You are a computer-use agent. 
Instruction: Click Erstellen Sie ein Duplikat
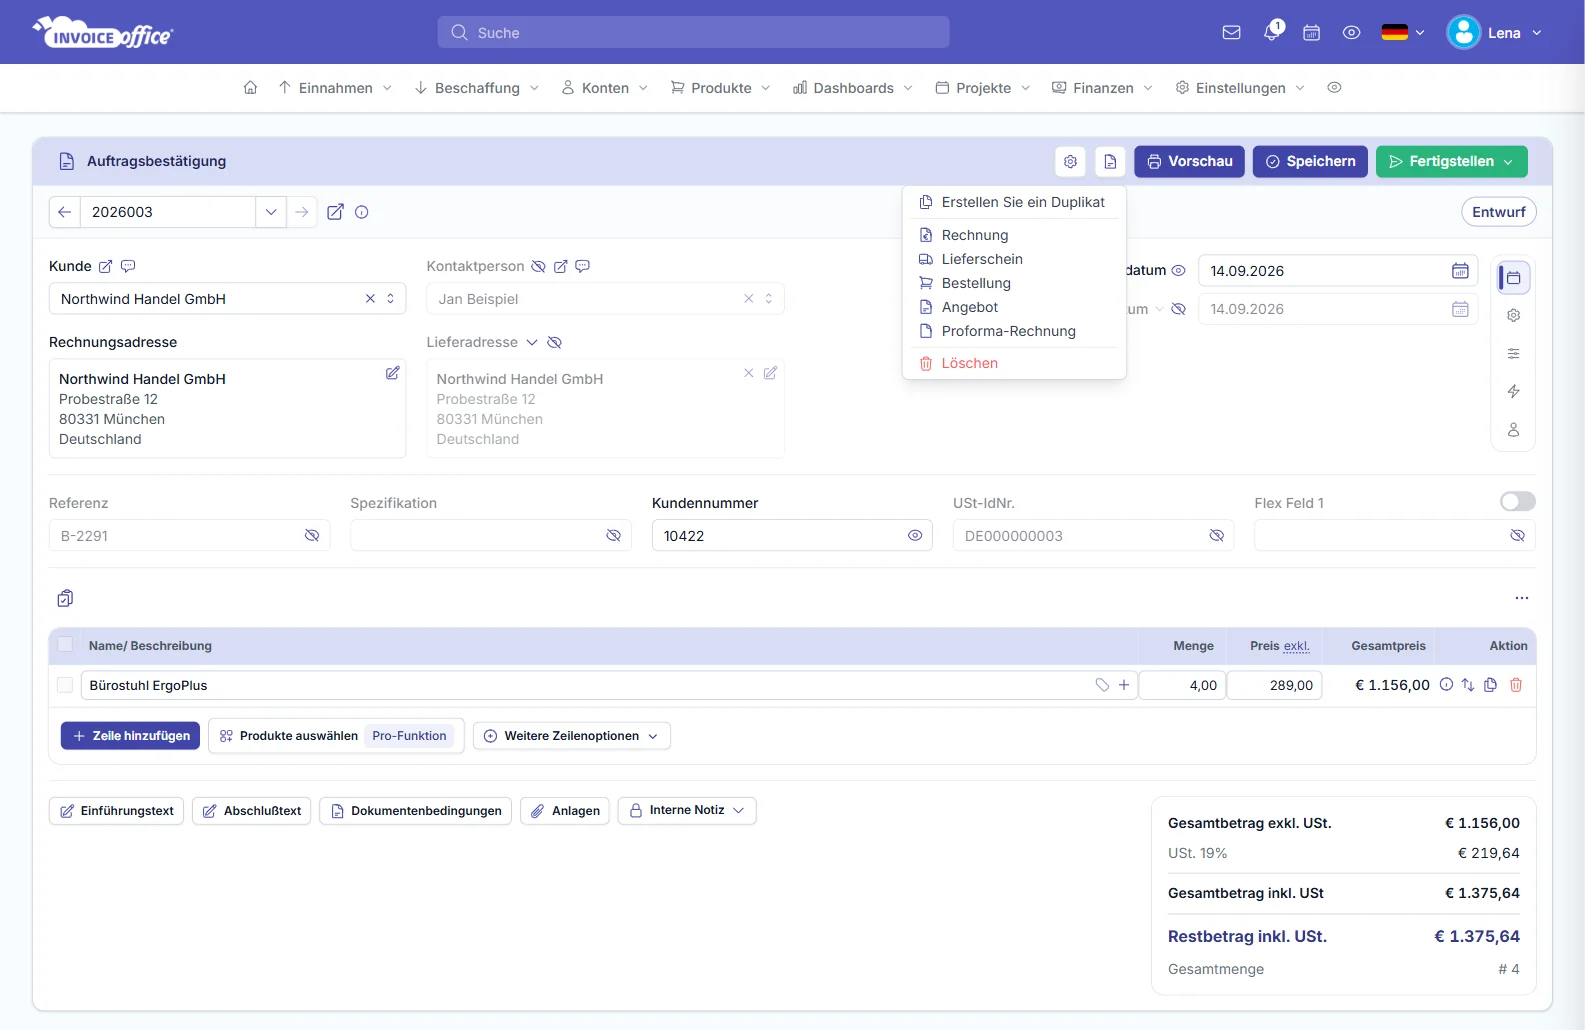[x=1014, y=202]
